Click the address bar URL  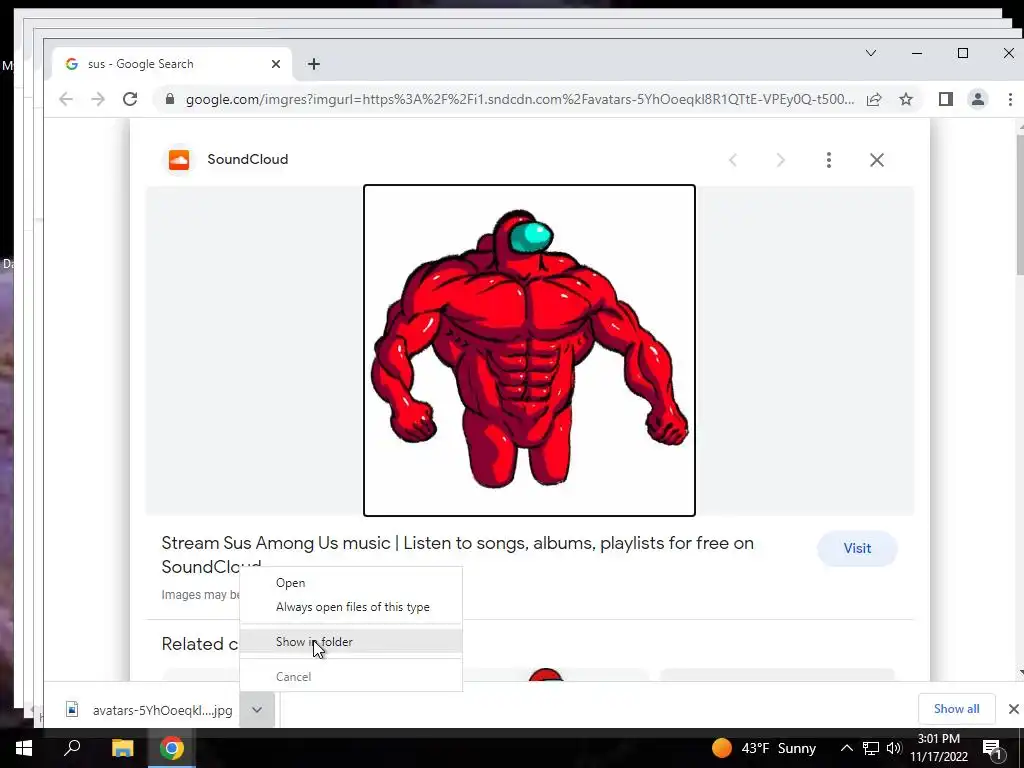pos(520,99)
